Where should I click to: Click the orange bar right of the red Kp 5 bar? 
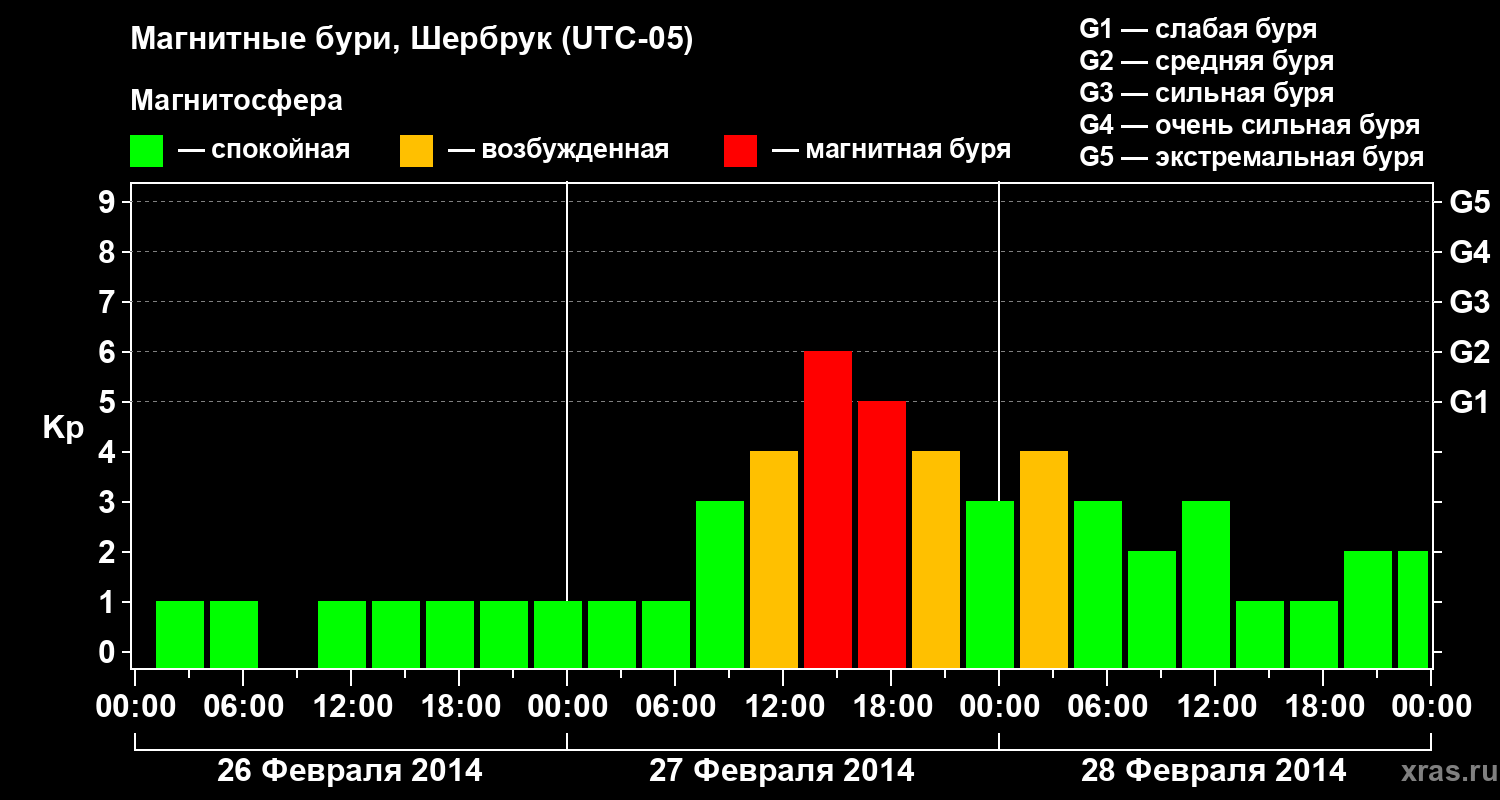(936, 560)
